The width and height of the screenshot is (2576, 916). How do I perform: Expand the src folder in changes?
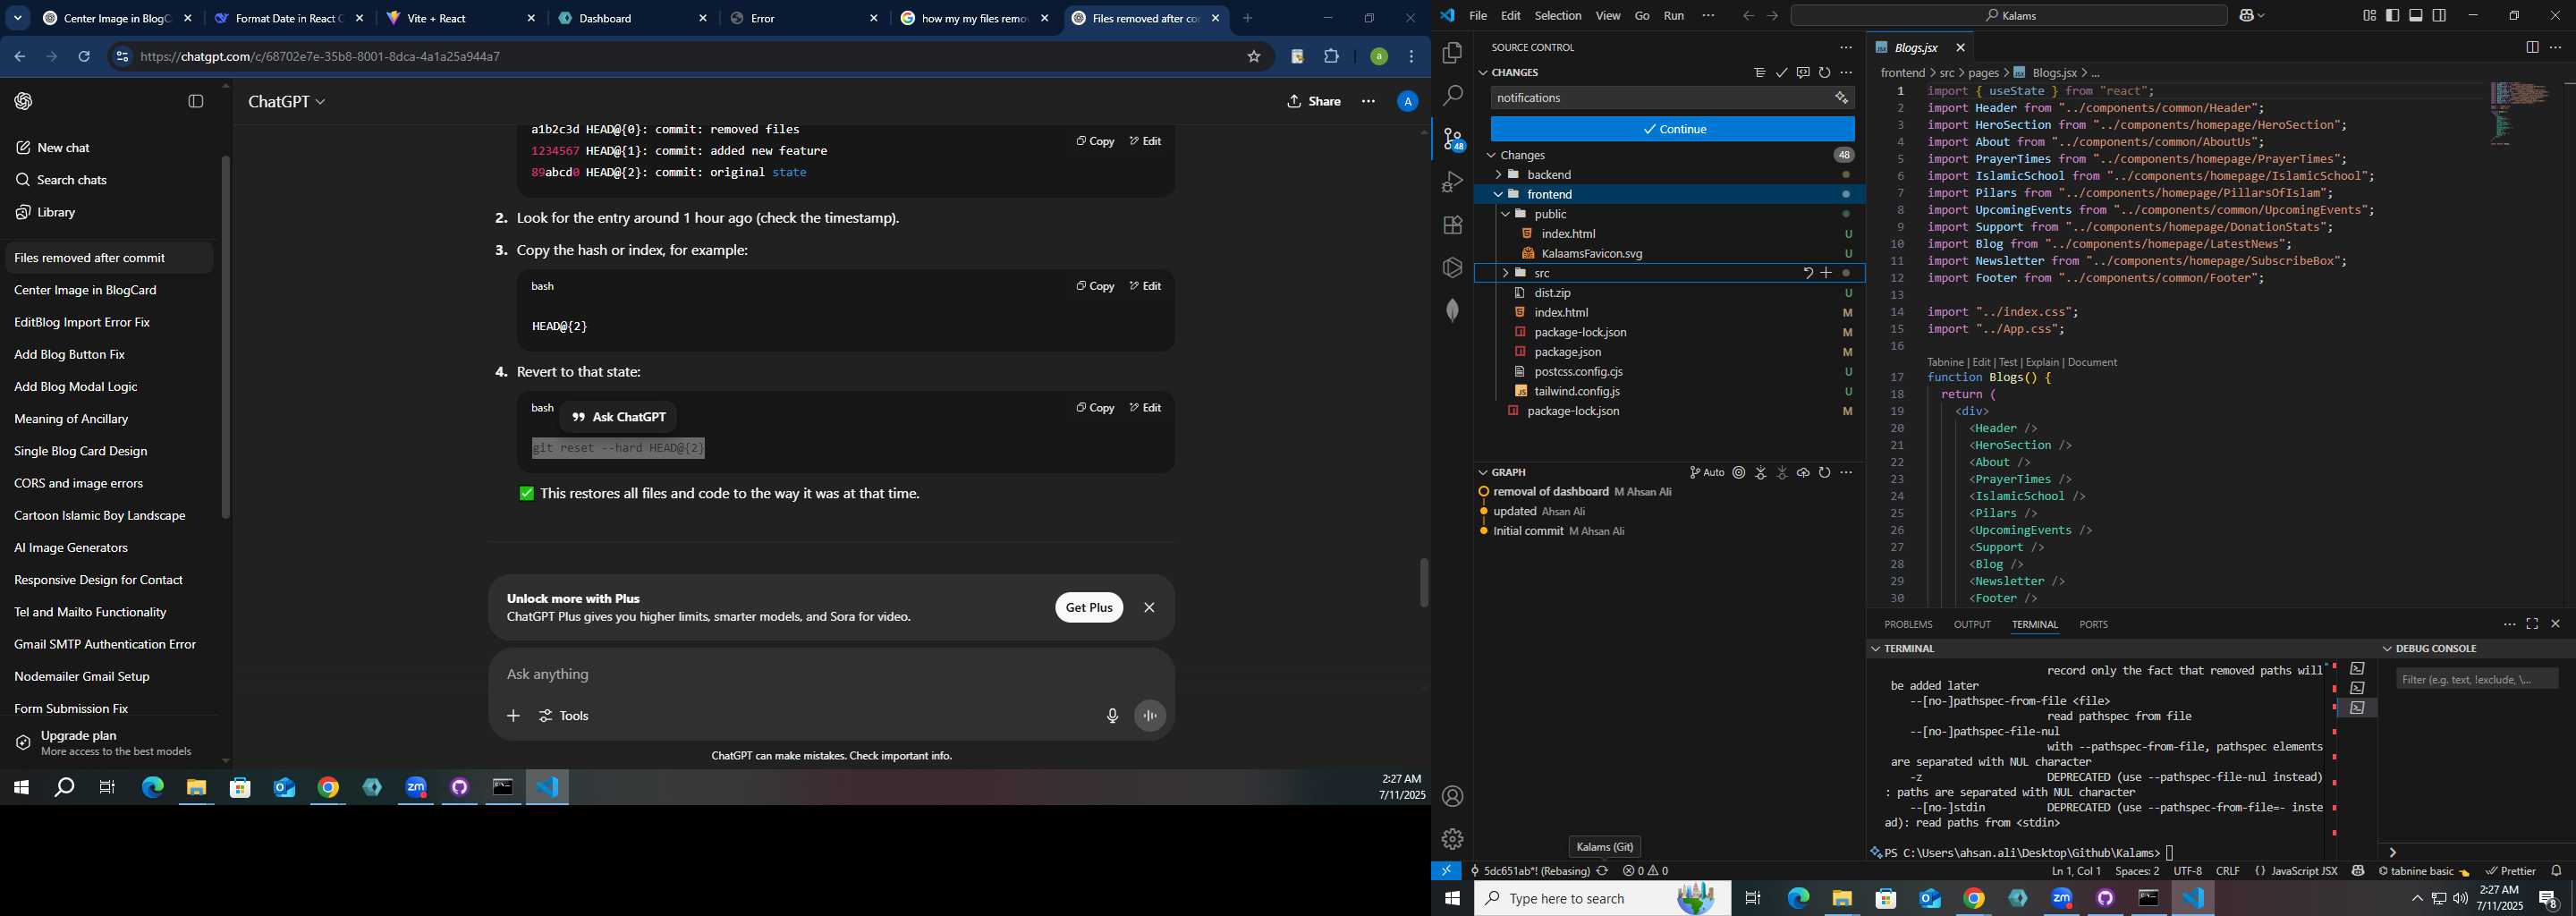tap(1506, 273)
